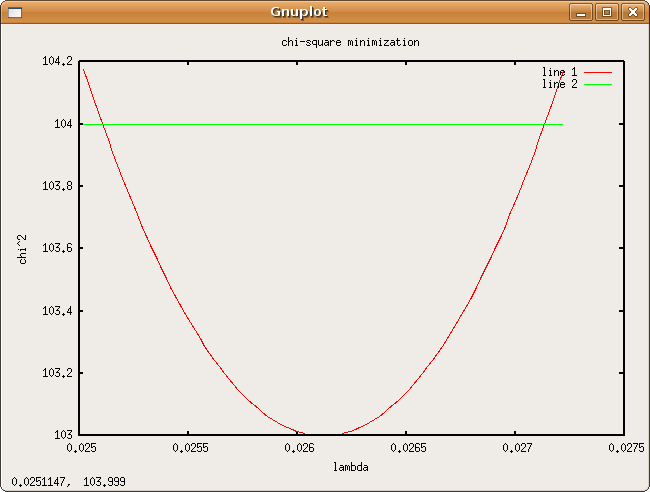Click the 'chi^2' y-axis label
The width and height of the screenshot is (650, 492).
pos(23,247)
